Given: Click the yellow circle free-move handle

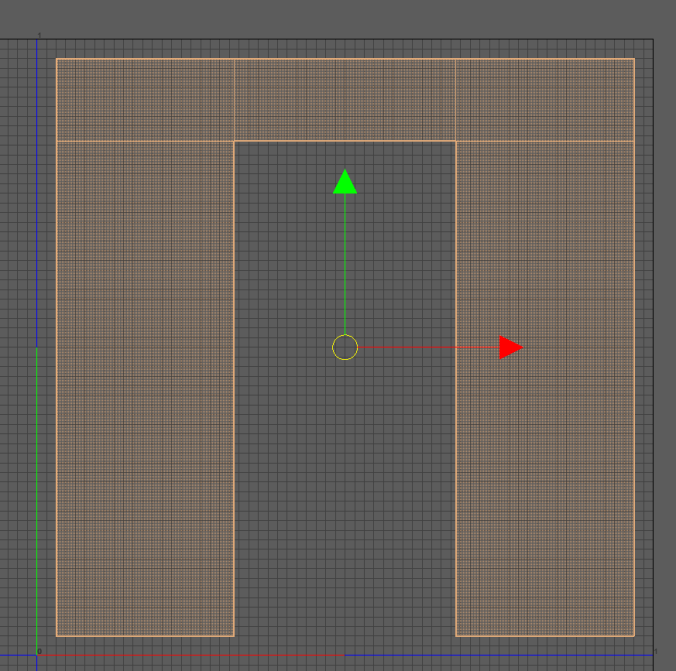Looking at the screenshot, I should pos(345,347).
